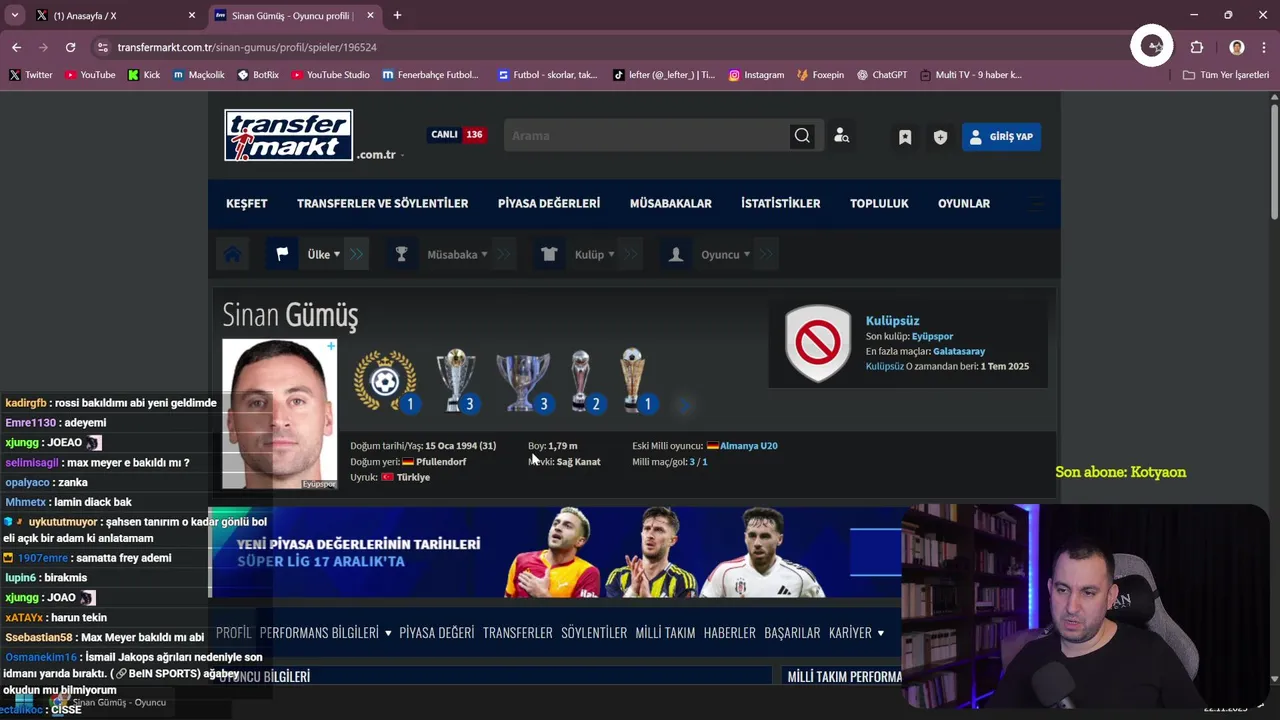Open the YouTube bookmark

point(90,75)
